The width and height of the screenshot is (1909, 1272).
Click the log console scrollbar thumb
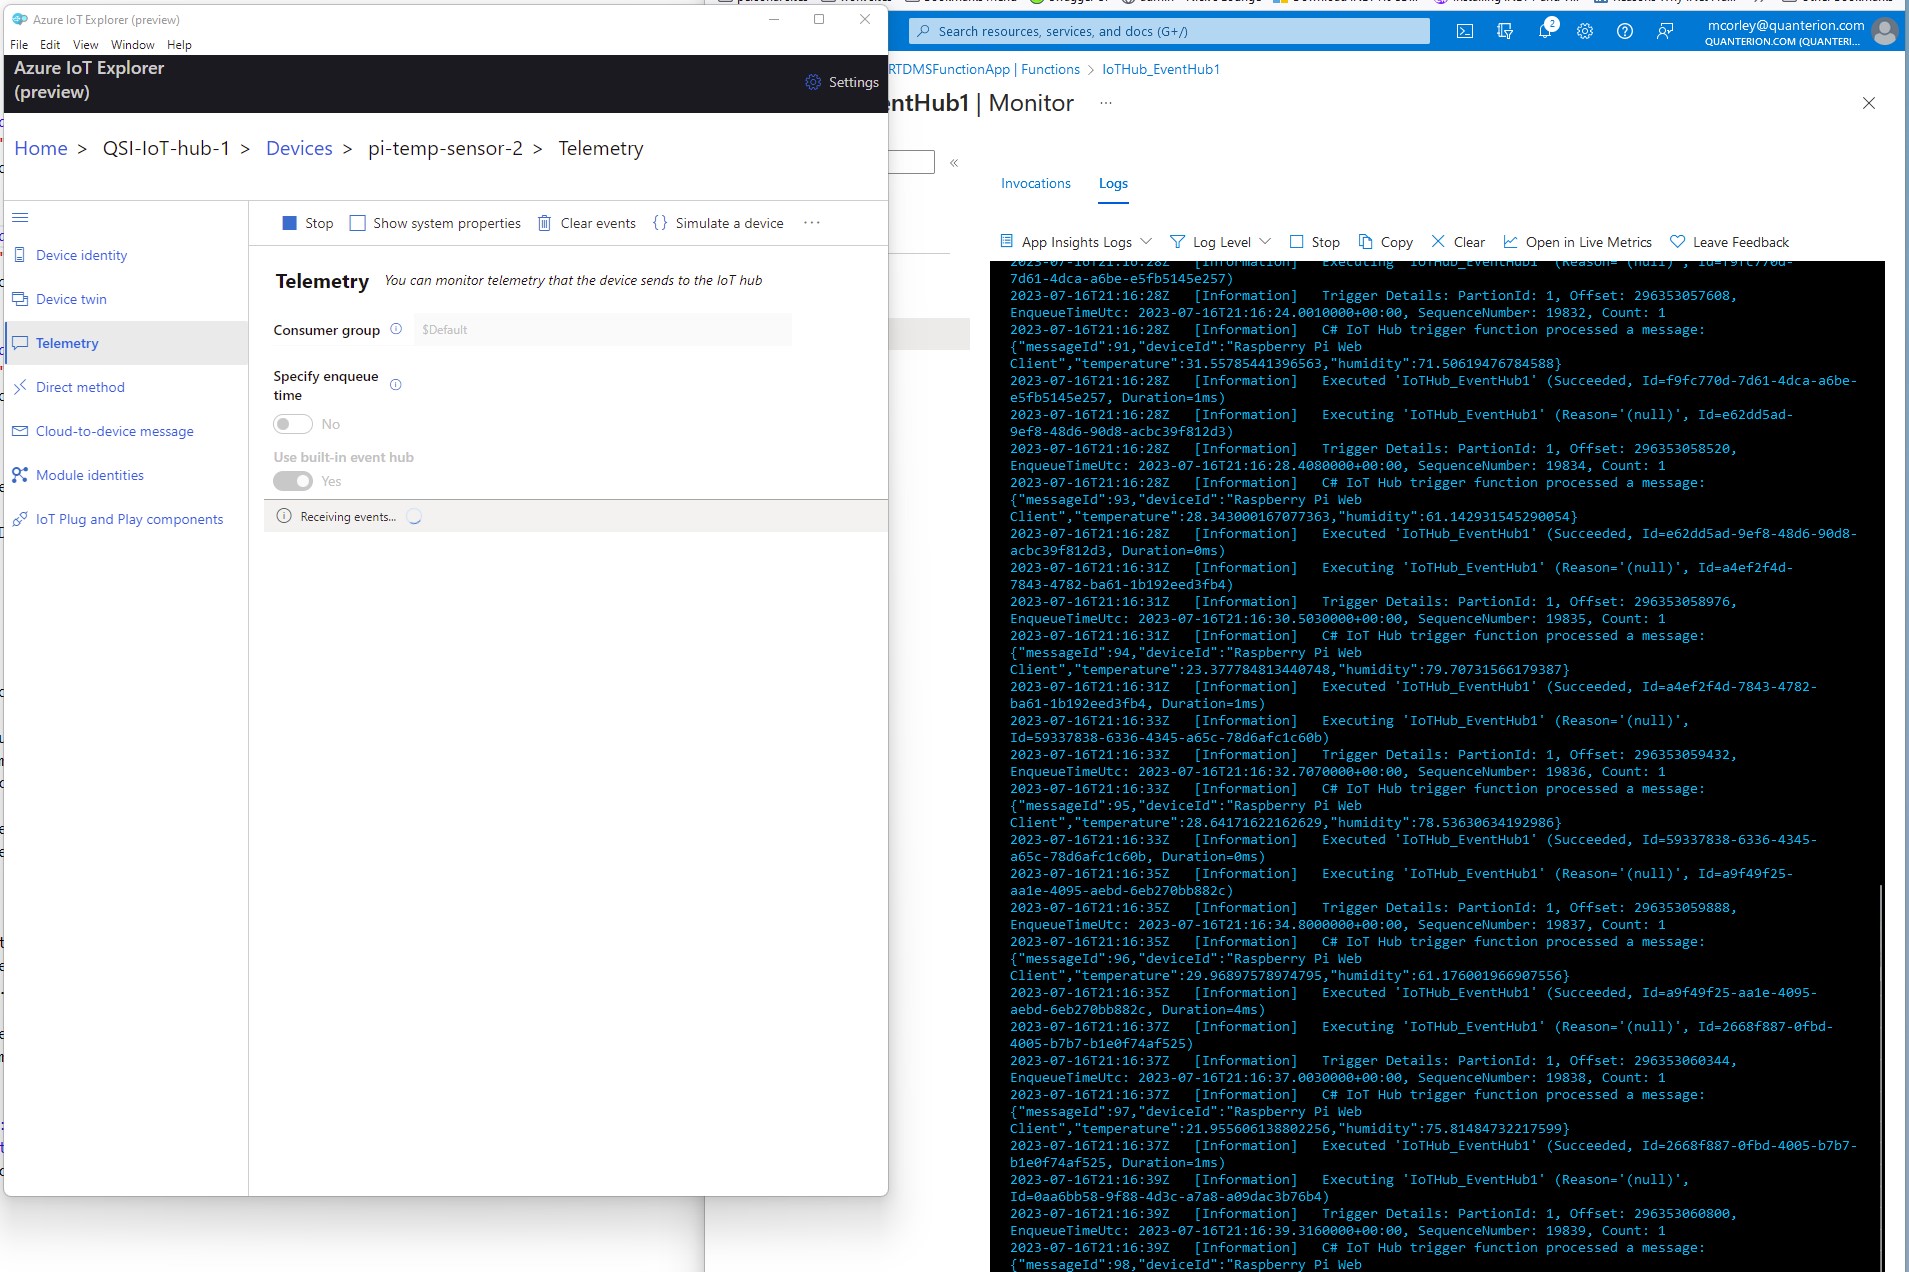click(x=1880, y=1077)
